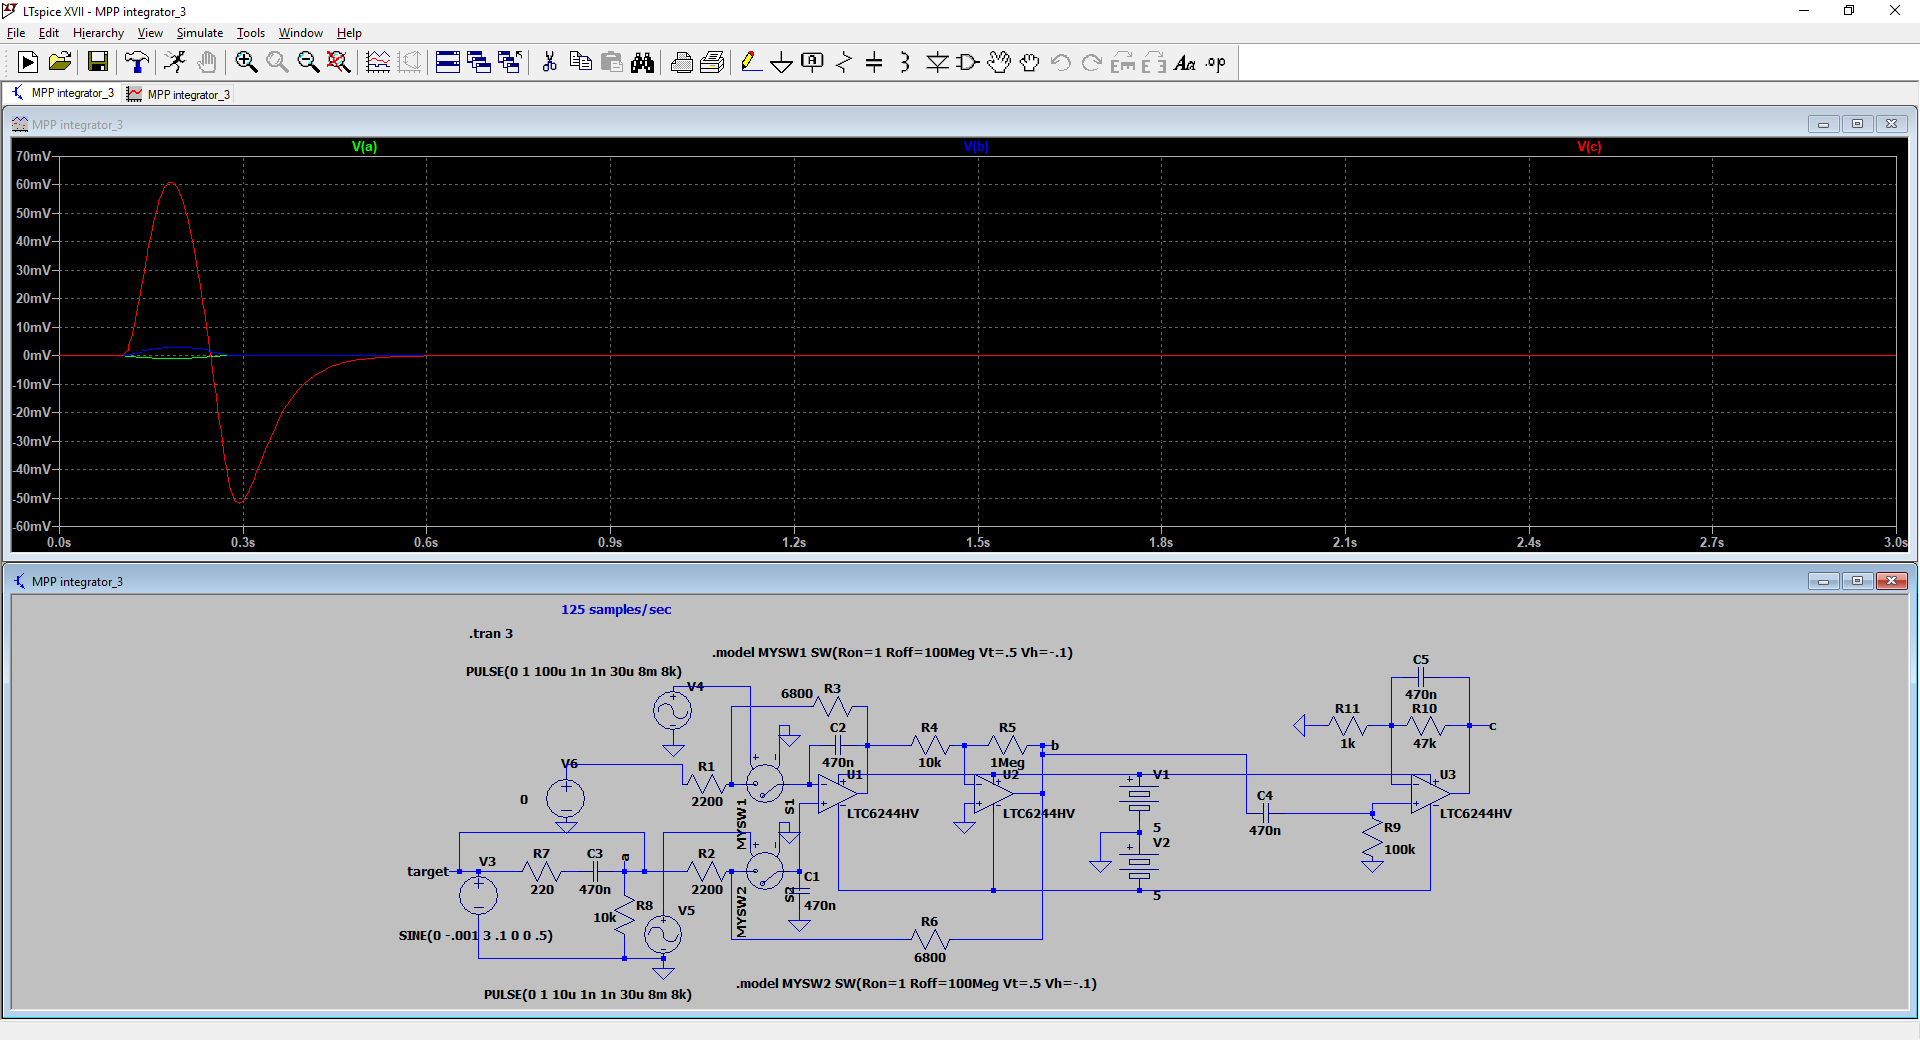Click the SPICE directive .op icon
Screen dimensions: 1920x1040
tap(1215, 63)
